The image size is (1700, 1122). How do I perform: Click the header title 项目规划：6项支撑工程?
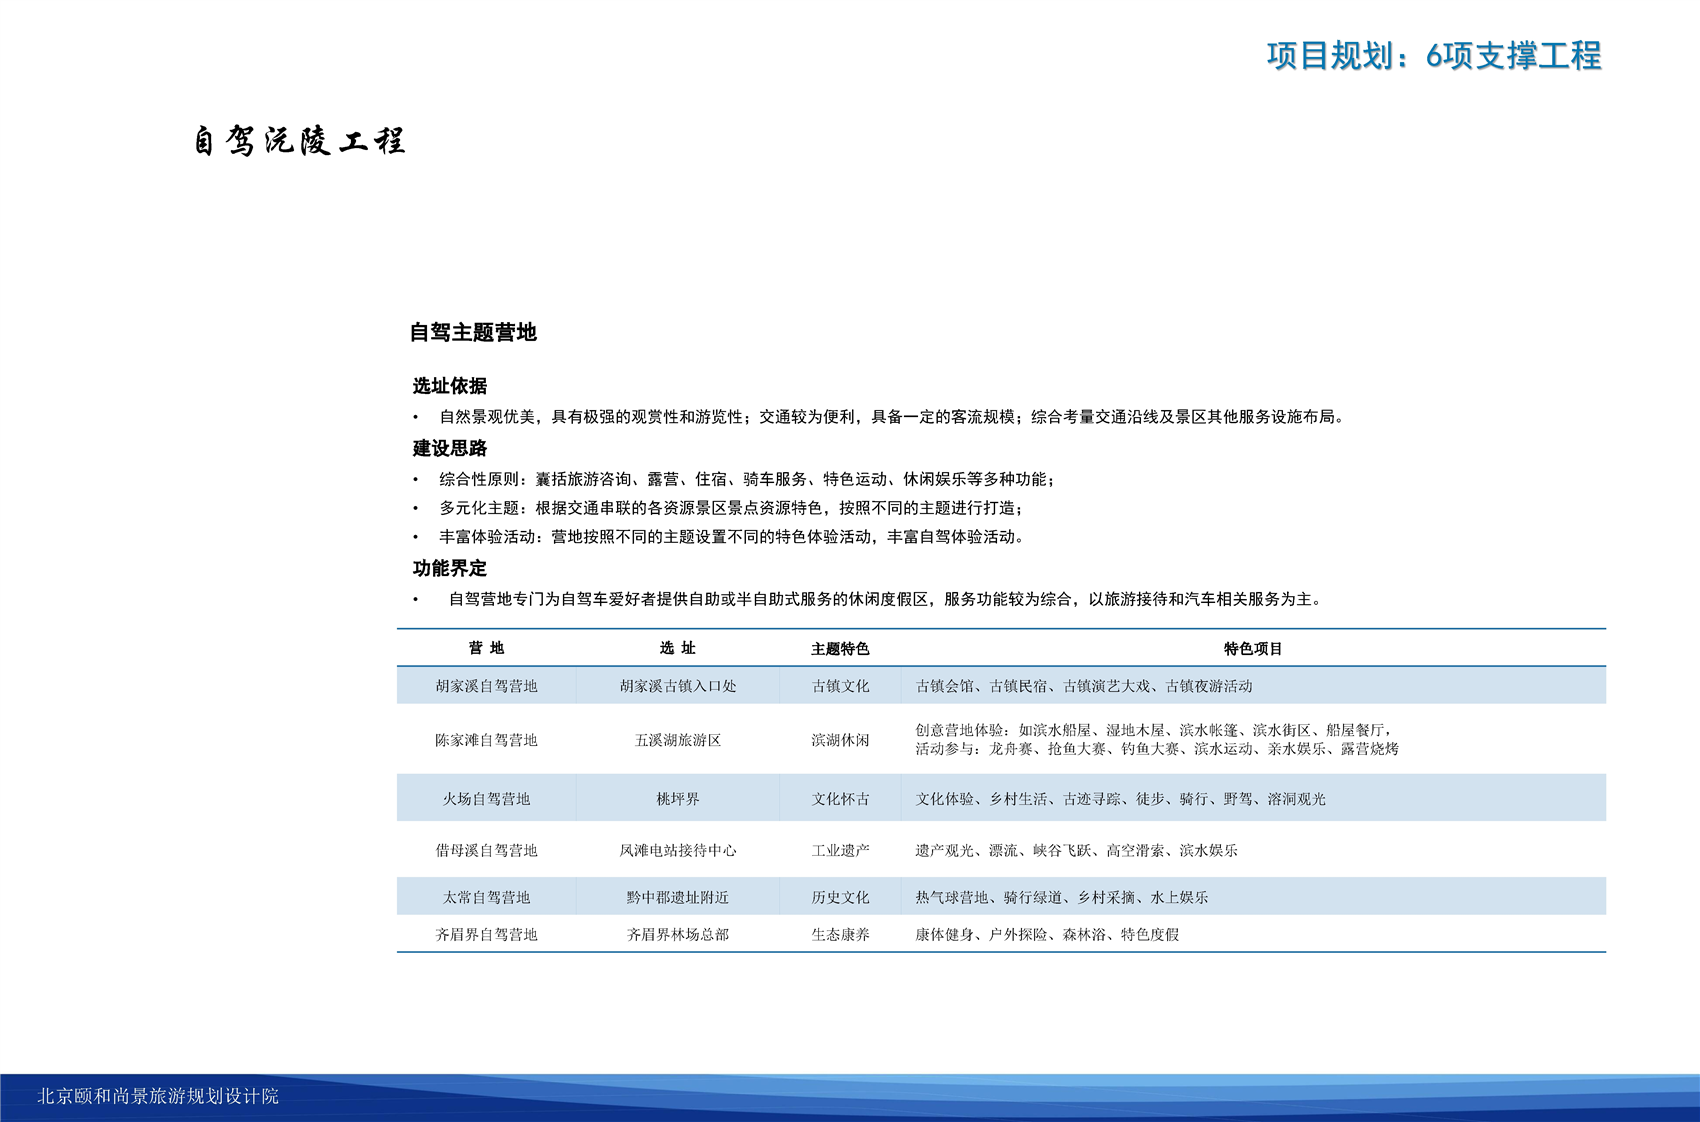(1433, 56)
